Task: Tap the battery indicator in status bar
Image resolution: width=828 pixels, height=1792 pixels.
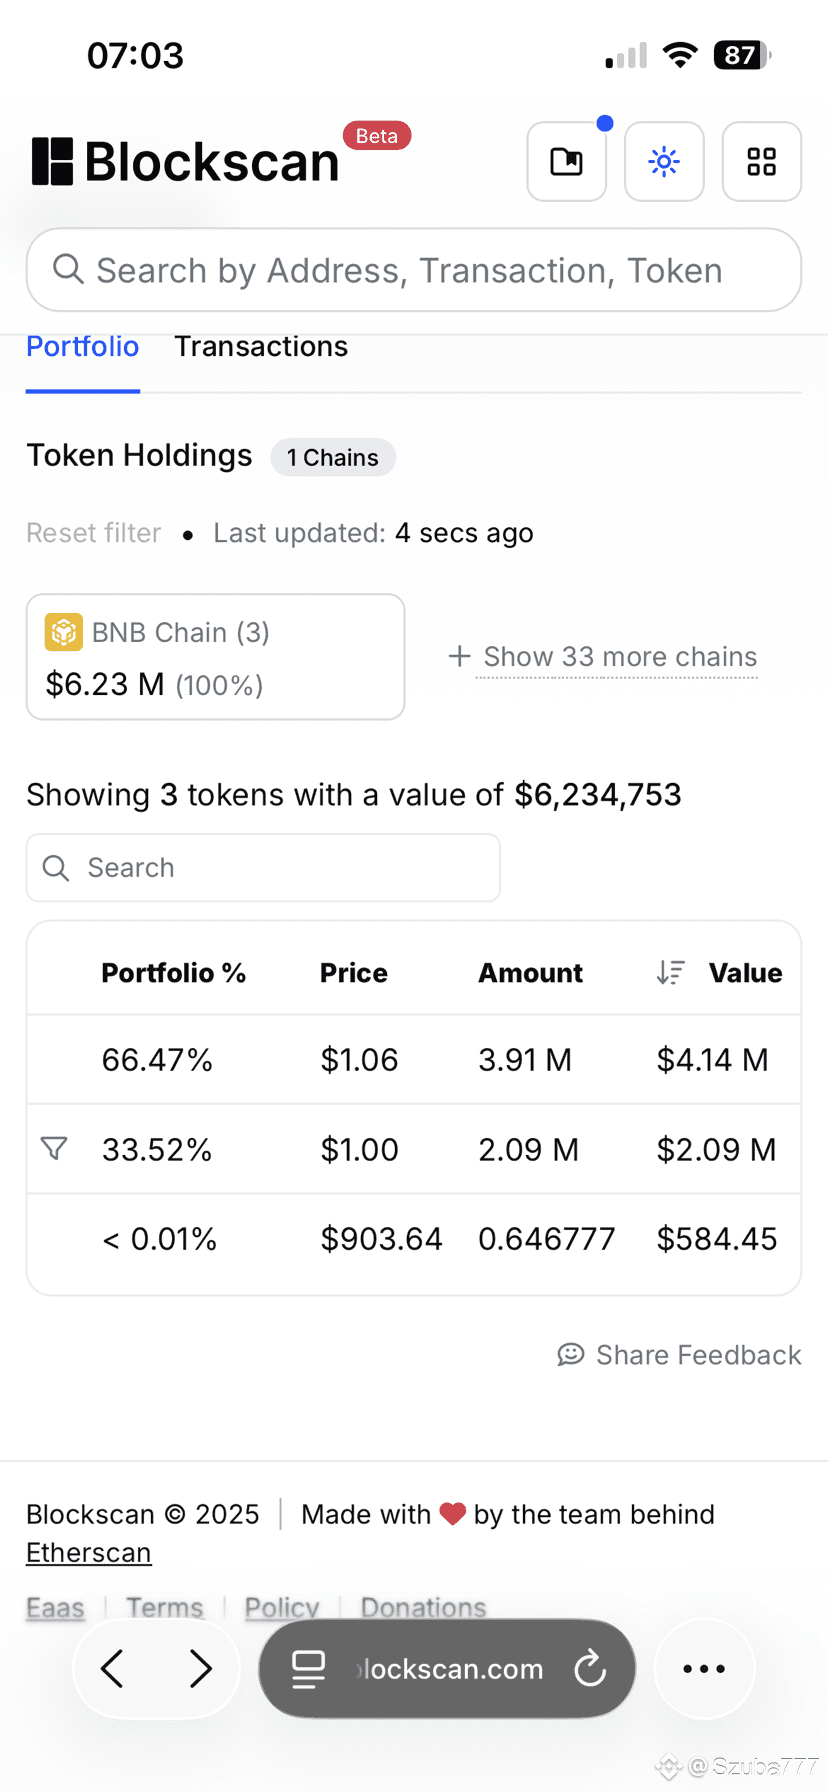Action: (x=742, y=55)
